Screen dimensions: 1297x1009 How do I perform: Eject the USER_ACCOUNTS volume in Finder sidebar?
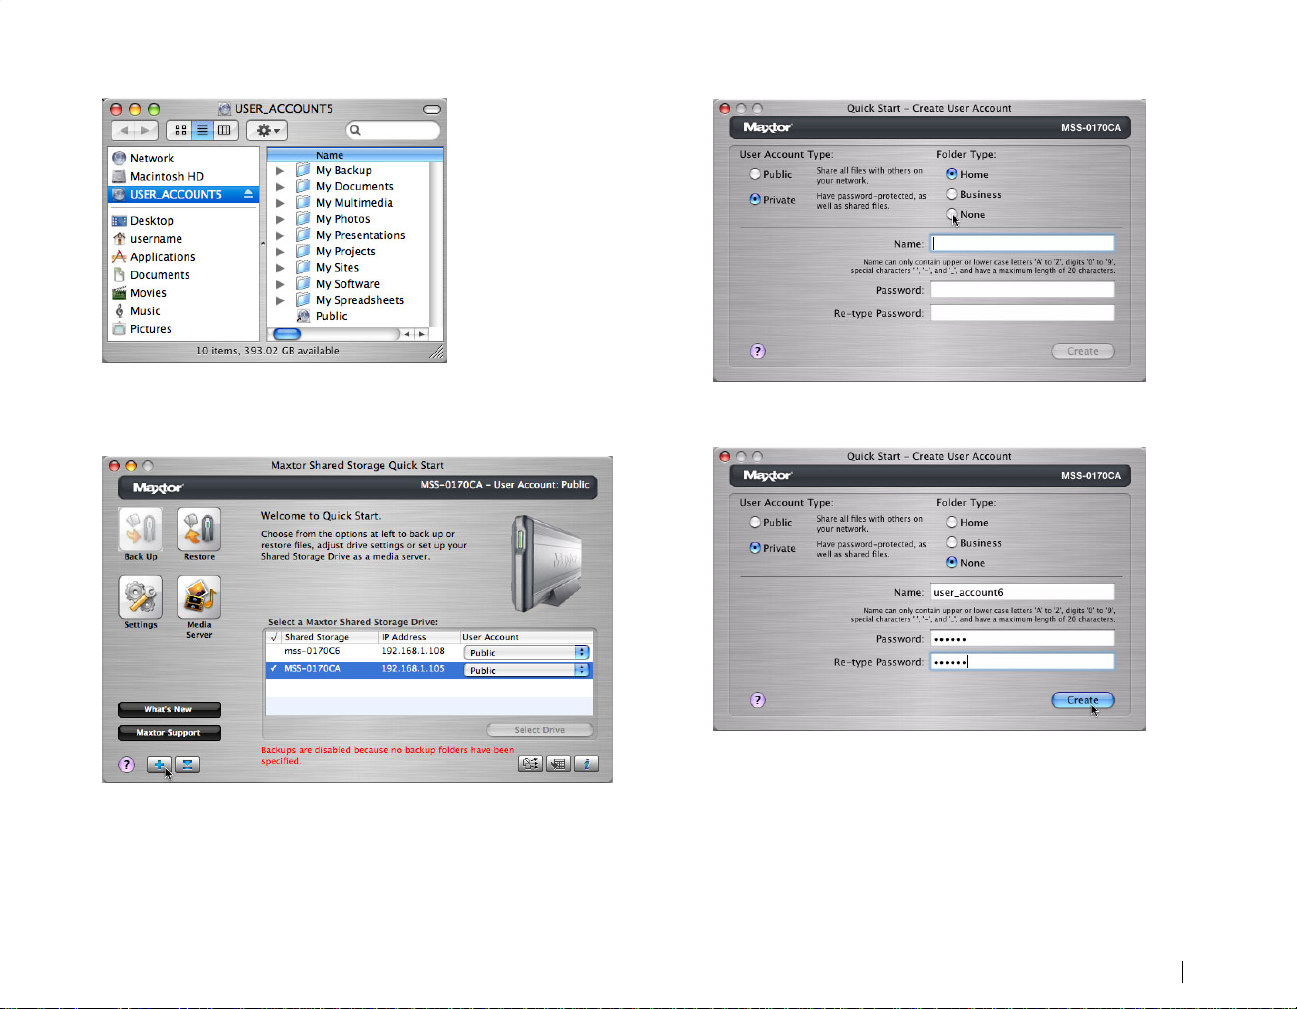[x=248, y=194]
